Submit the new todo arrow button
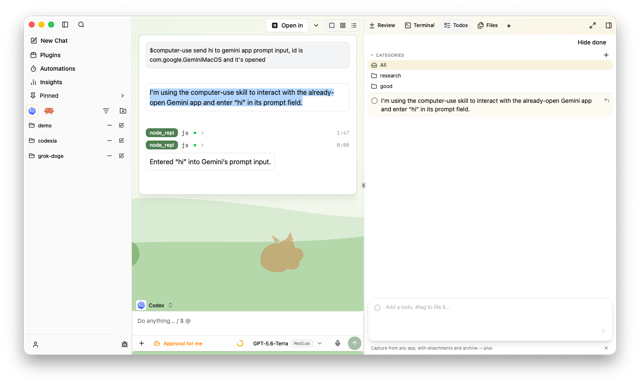Screen dimensions: 640x386 point(603,331)
